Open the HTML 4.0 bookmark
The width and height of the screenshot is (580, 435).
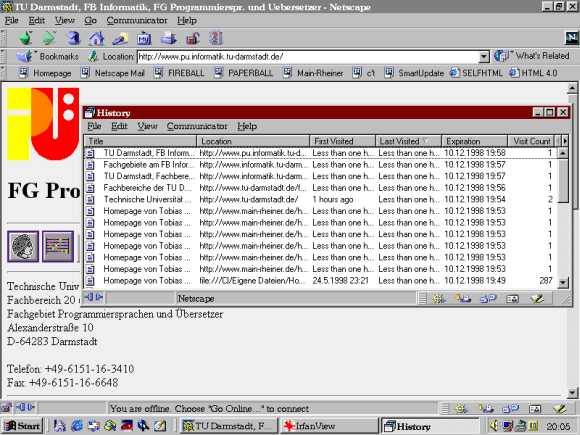click(x=533, y=73)
